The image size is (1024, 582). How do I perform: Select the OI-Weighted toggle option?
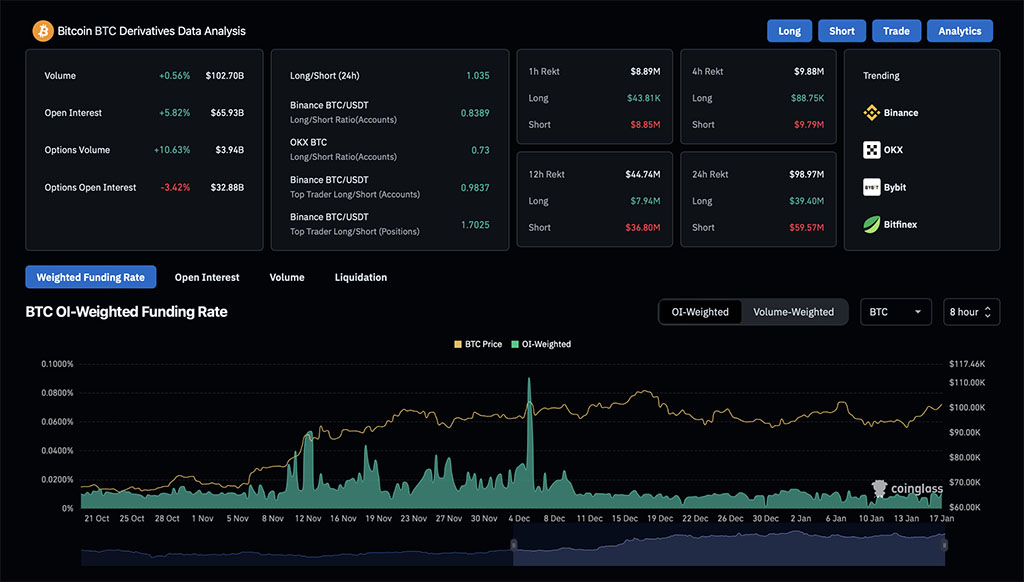pos(700,312)
